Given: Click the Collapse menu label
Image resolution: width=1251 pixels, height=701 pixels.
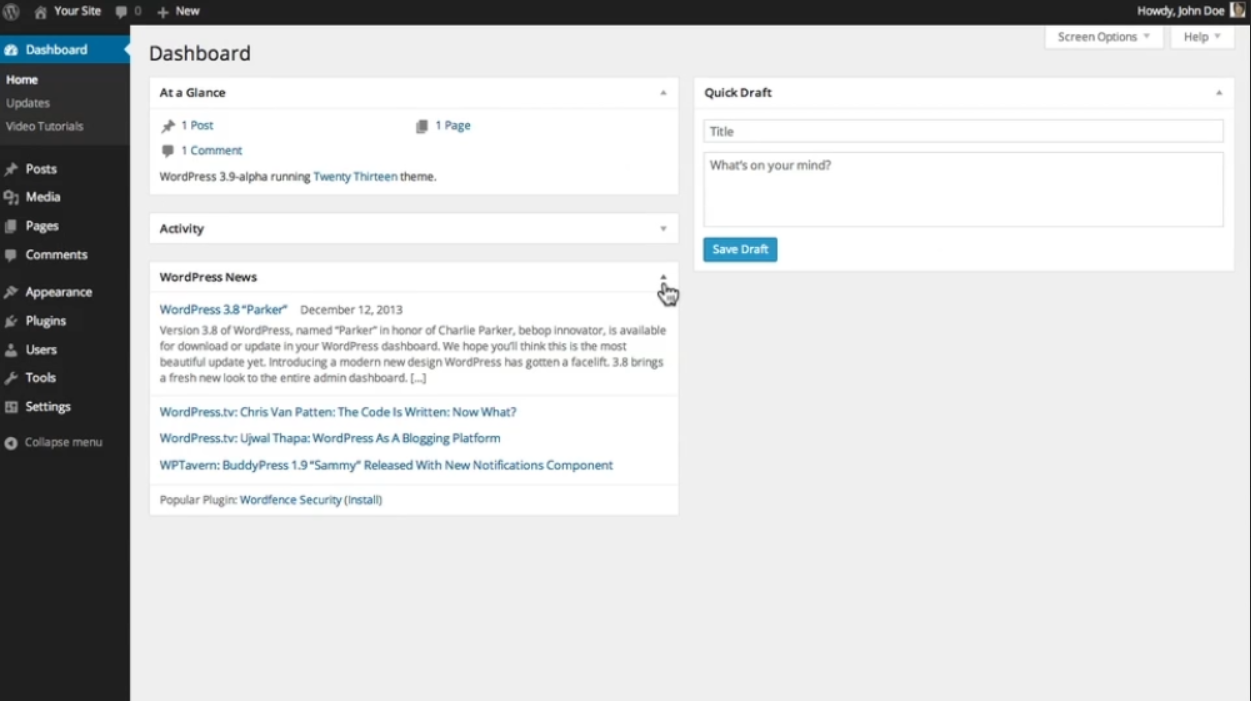Looking at the screenshot, I should pyautogui.click(x=63, y=443).
